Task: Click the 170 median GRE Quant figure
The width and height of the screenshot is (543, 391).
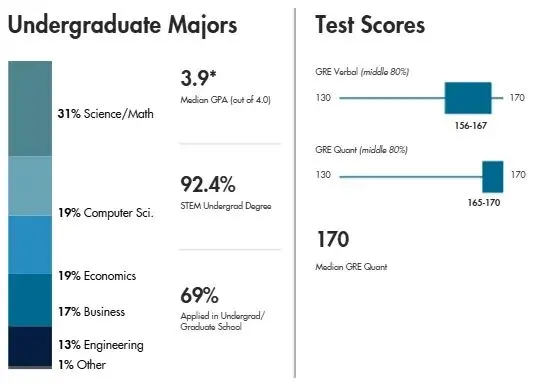Action: 333,239
